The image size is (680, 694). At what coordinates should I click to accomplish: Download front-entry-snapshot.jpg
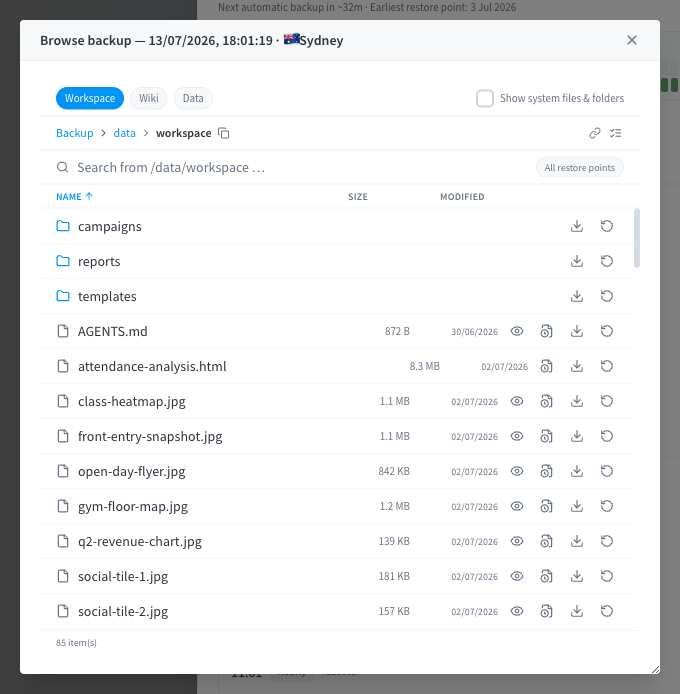tap(576, 436)
